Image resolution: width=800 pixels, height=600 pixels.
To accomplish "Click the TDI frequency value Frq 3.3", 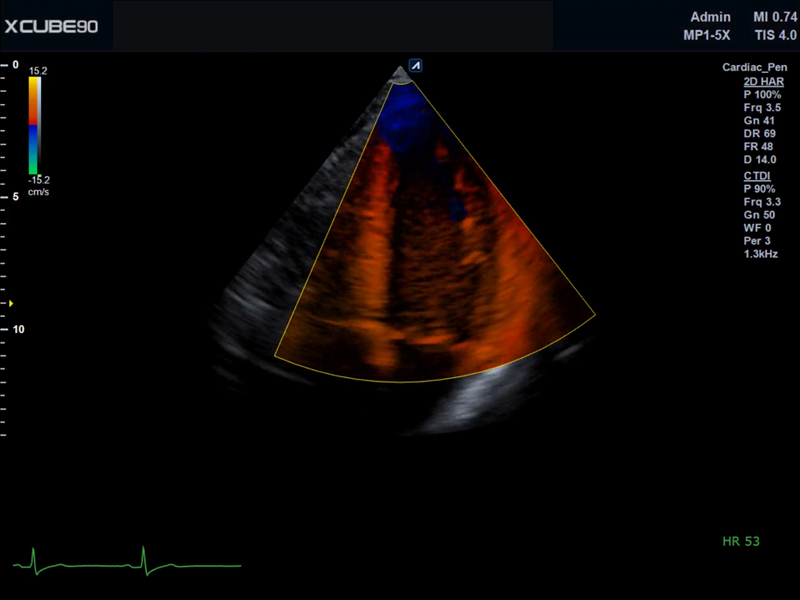I will [x=762, y=202].
